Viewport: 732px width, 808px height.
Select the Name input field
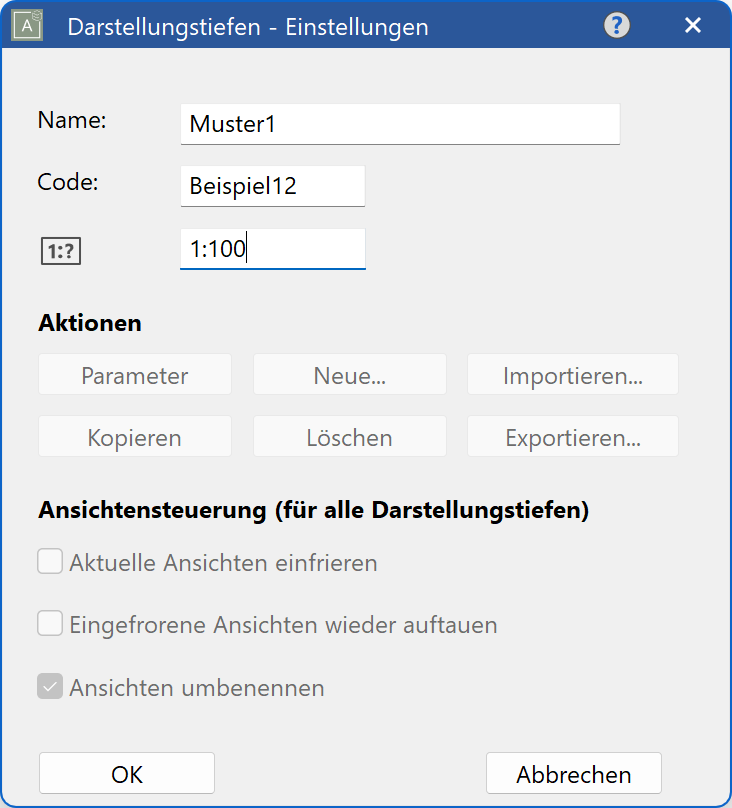tap(399, 123)
